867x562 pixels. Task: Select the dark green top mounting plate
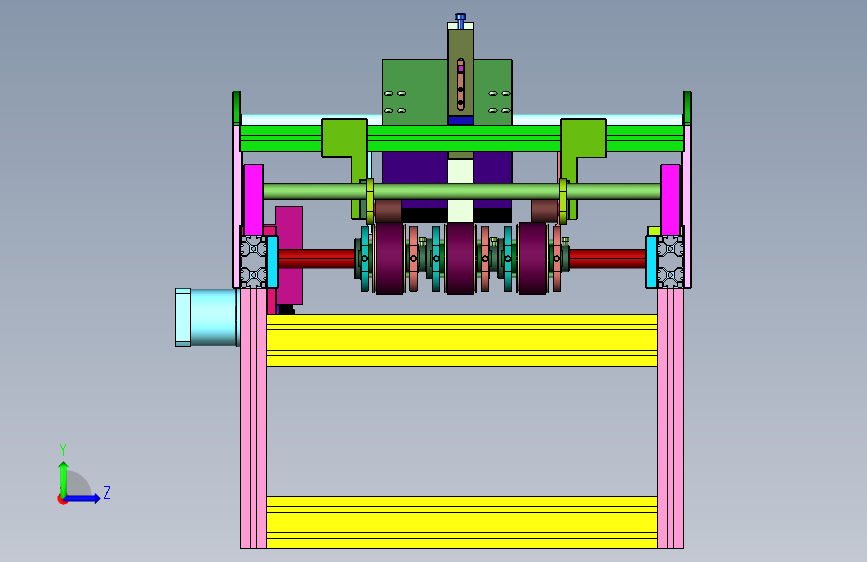(x=415, y=91)
